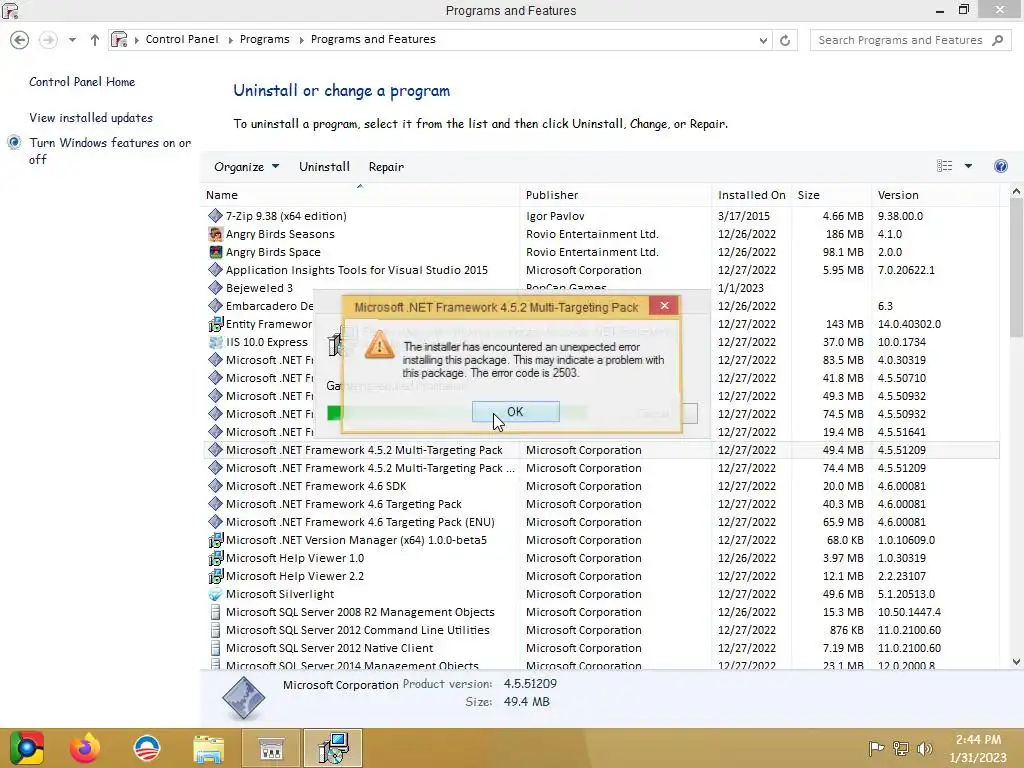Image resolution: width=1024 pixels, height=768 pixels.
Task: Sort by Size column header
Action: point(831,195)
